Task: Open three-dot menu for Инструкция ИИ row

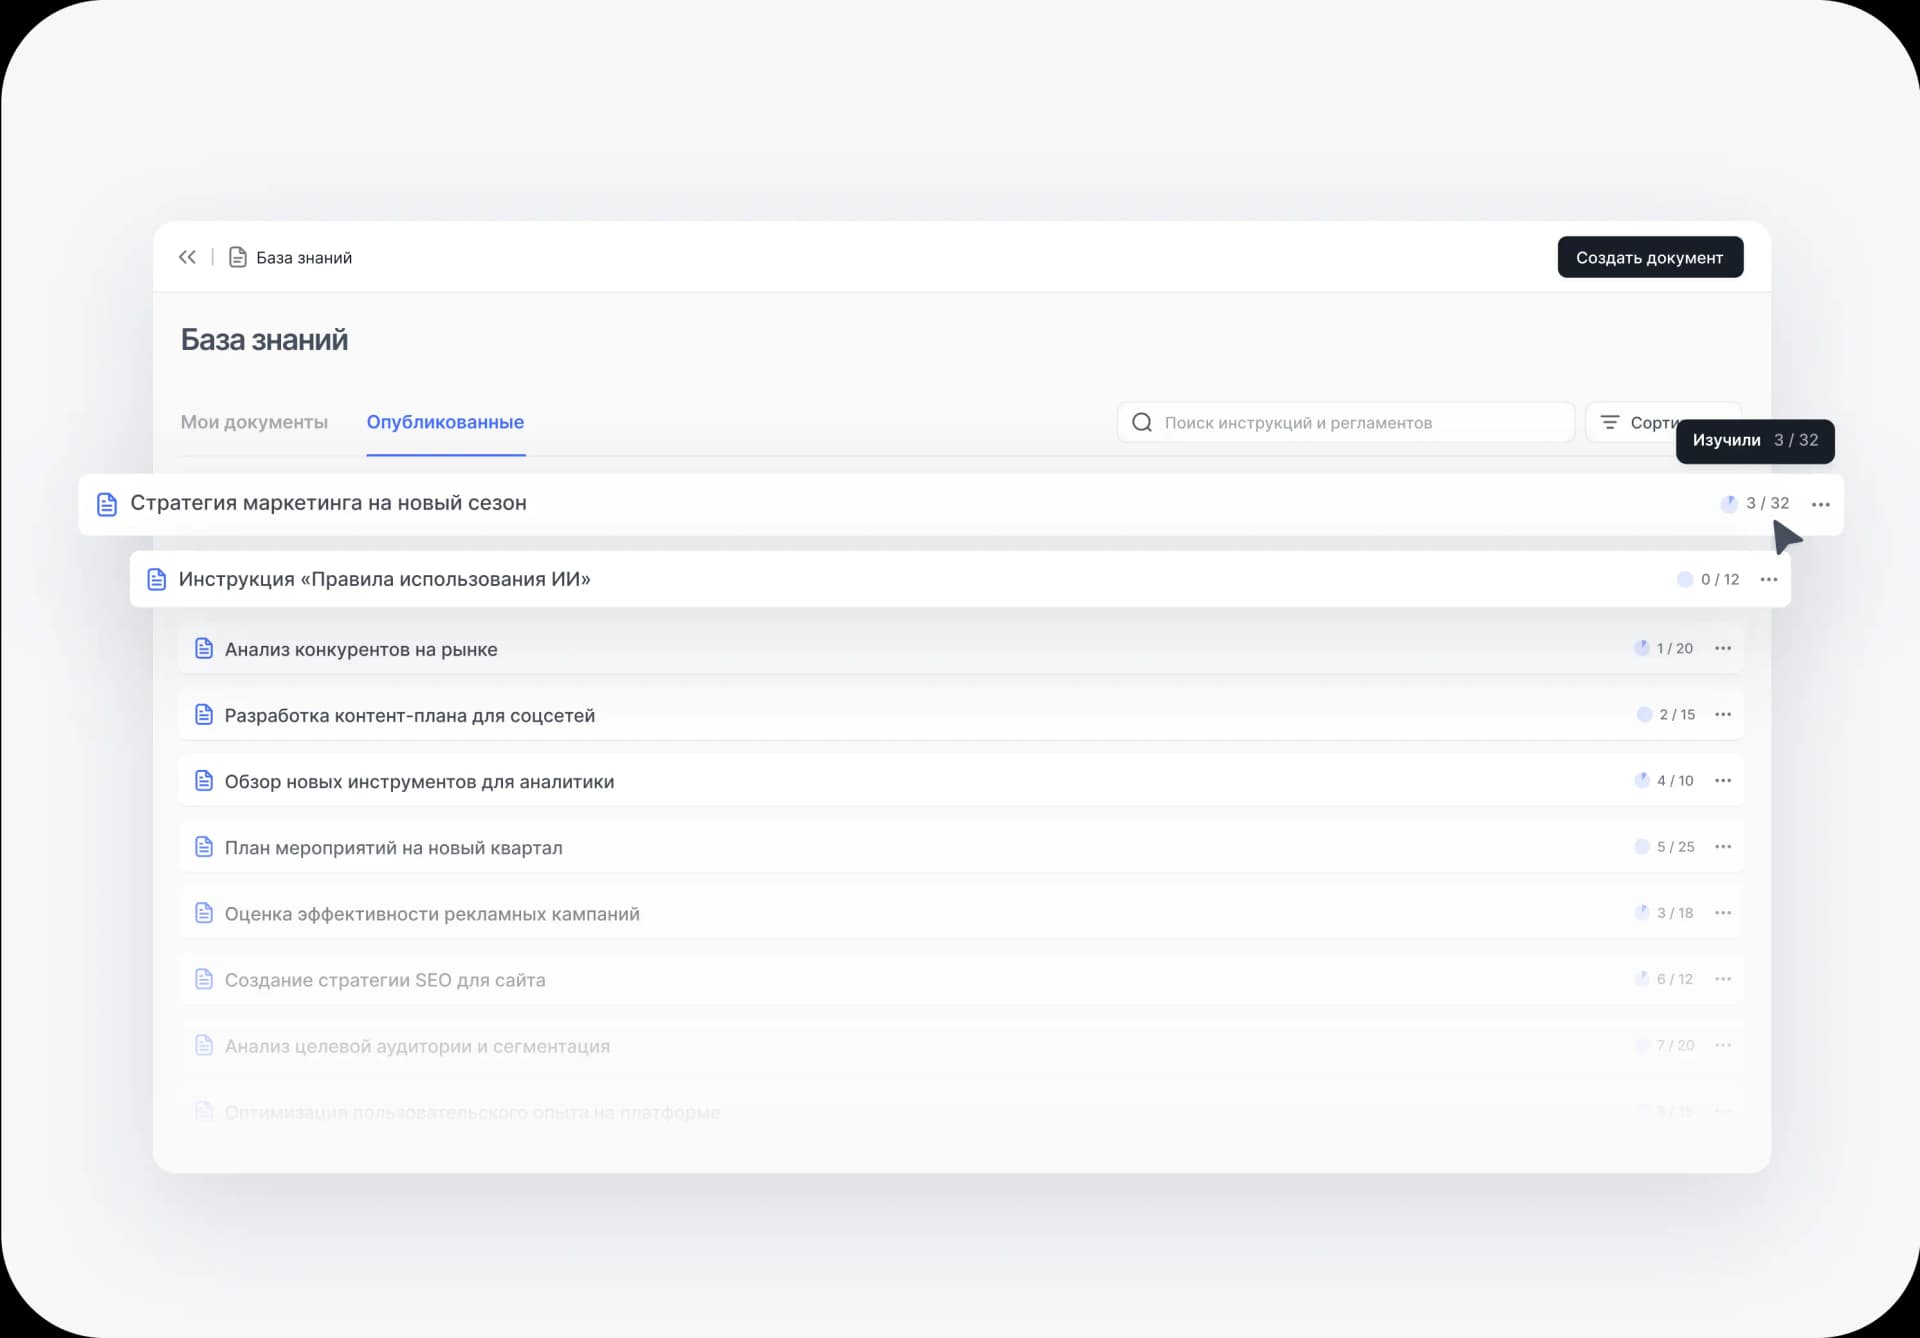Action: click(1768, 580)
